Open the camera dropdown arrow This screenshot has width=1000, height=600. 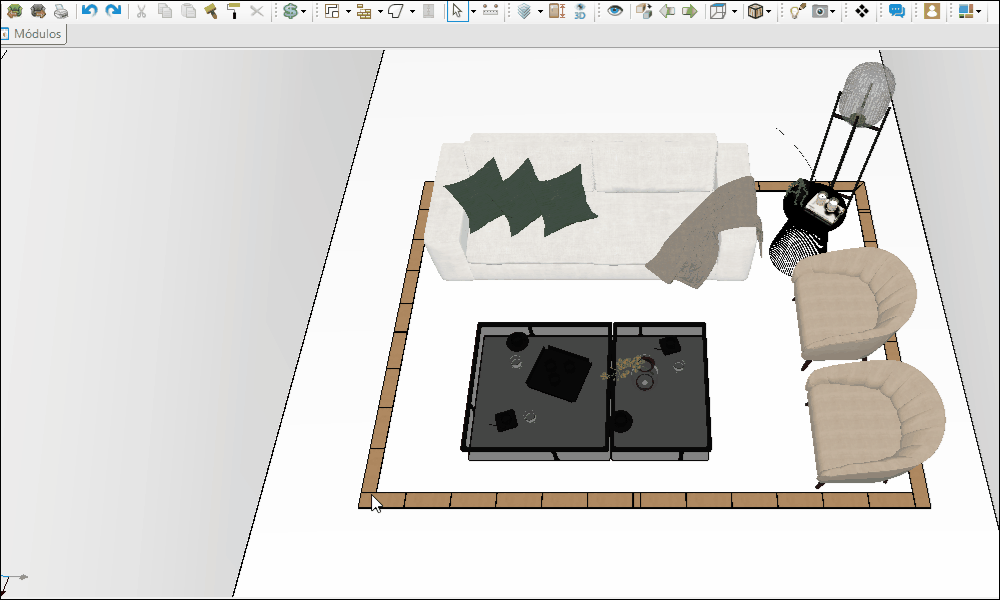(833, 11)
